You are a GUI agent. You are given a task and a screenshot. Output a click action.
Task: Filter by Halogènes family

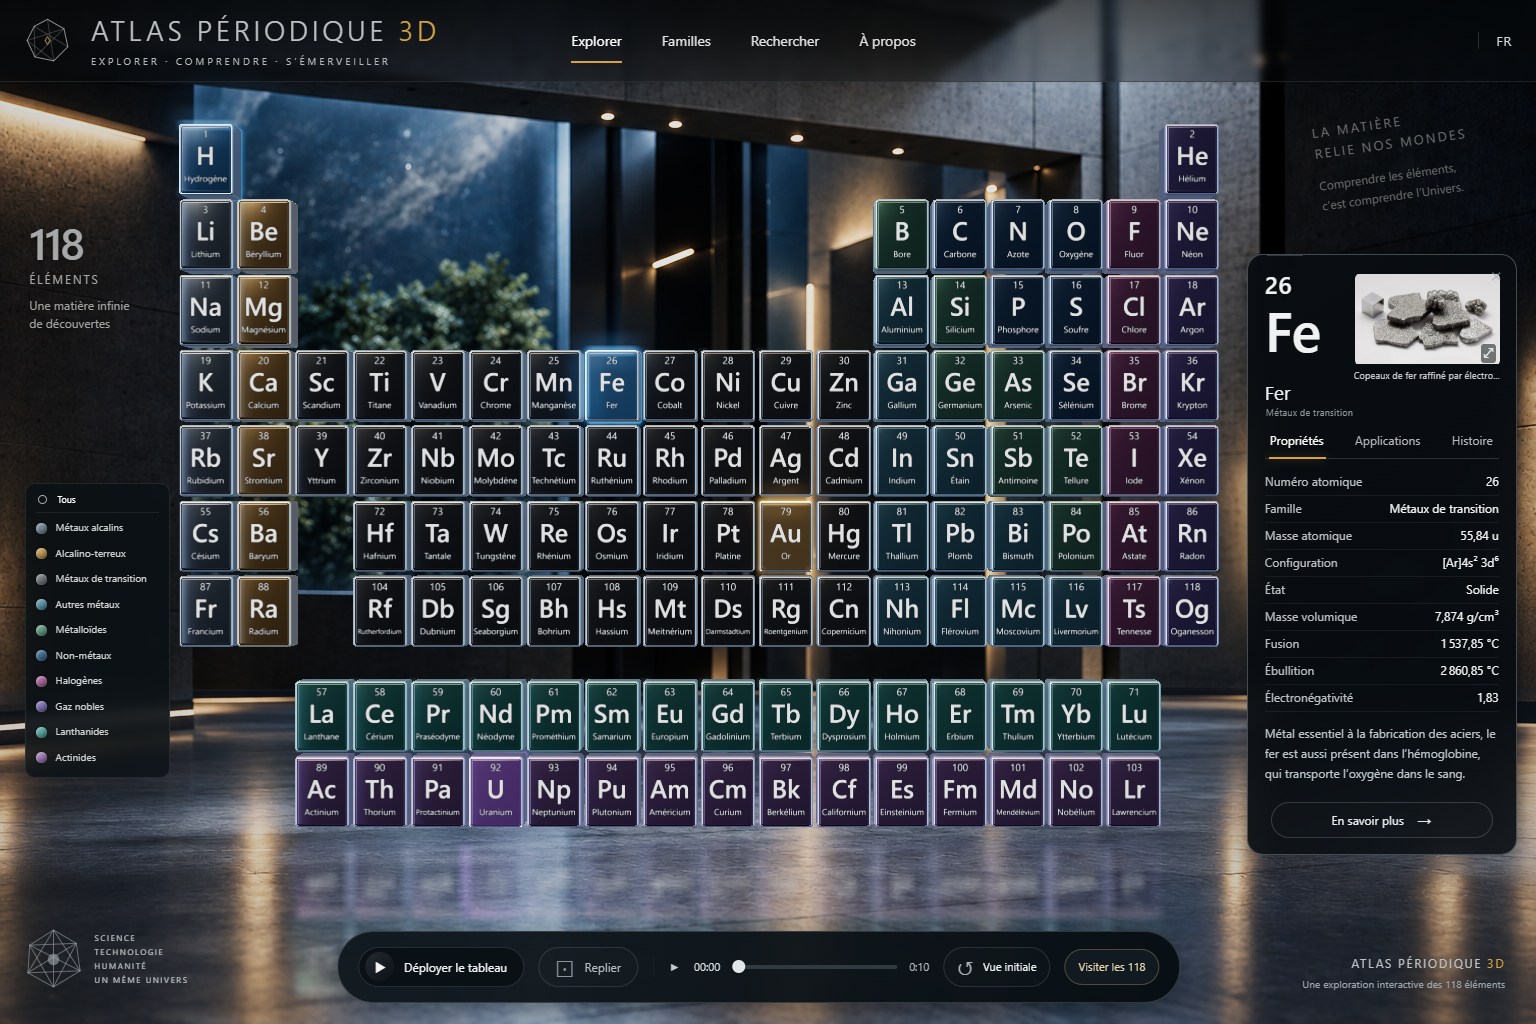tap(97, 681)
